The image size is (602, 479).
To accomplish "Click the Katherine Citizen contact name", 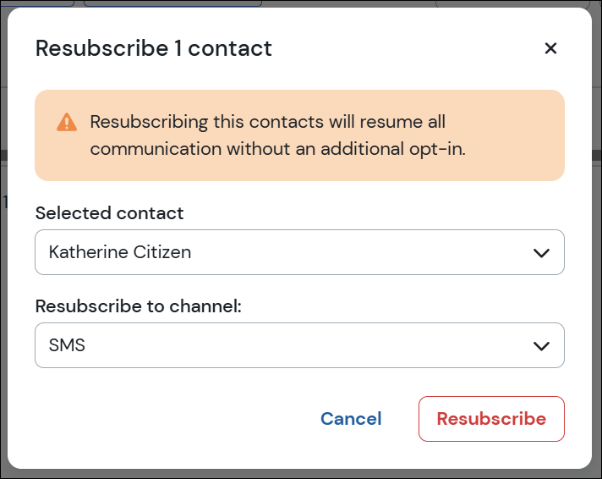I will point(120,252).
